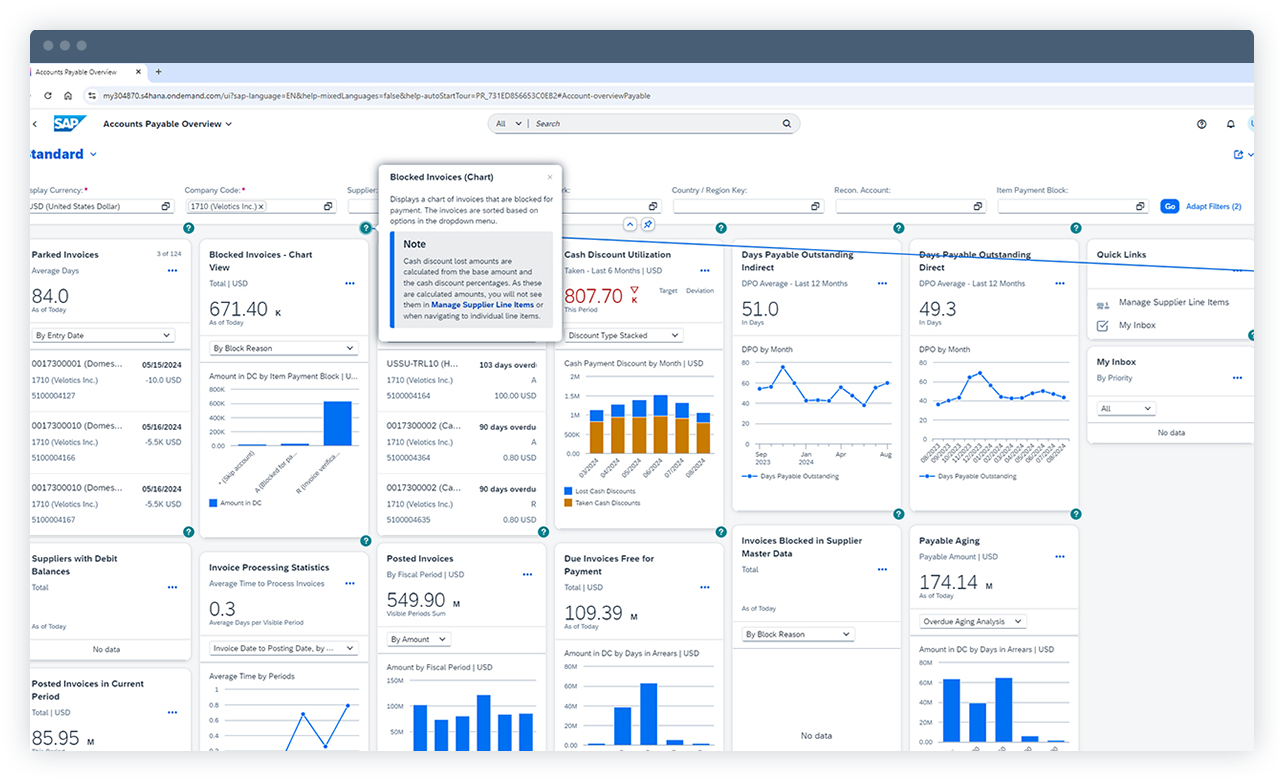
Task: Open Adapt Filters (2)
Action: [x=1213, y=206]
